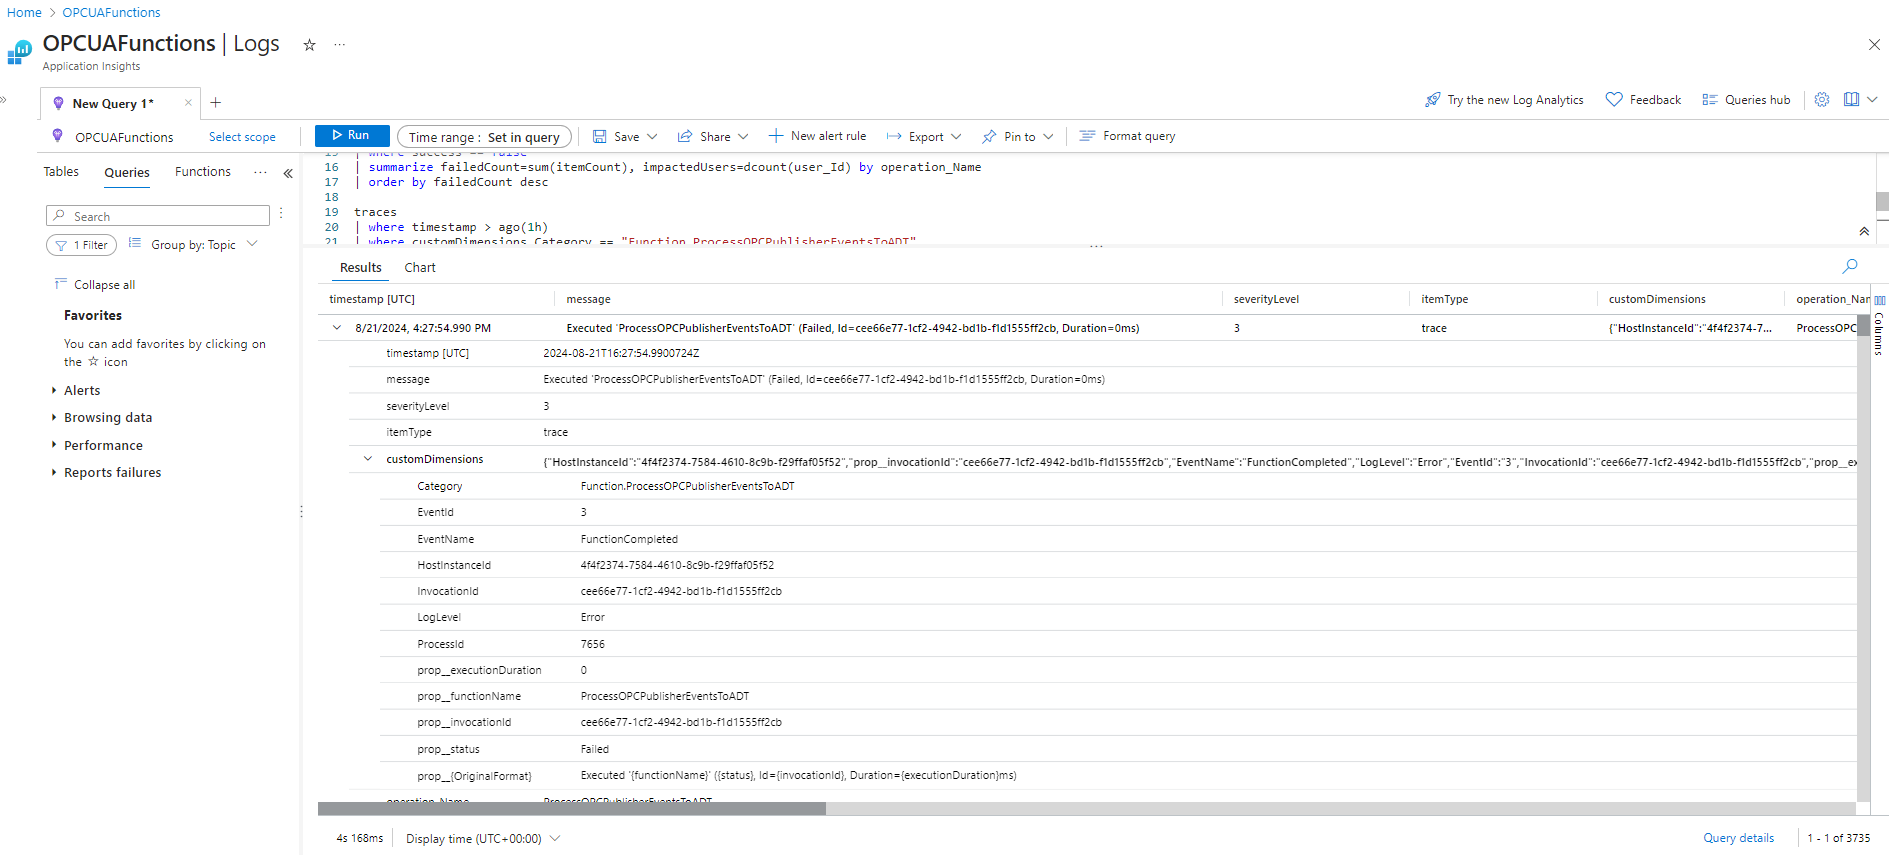Run the query
Image resolution: width=1897 pixels, height=855 pixels.
(x=352, y=136)
